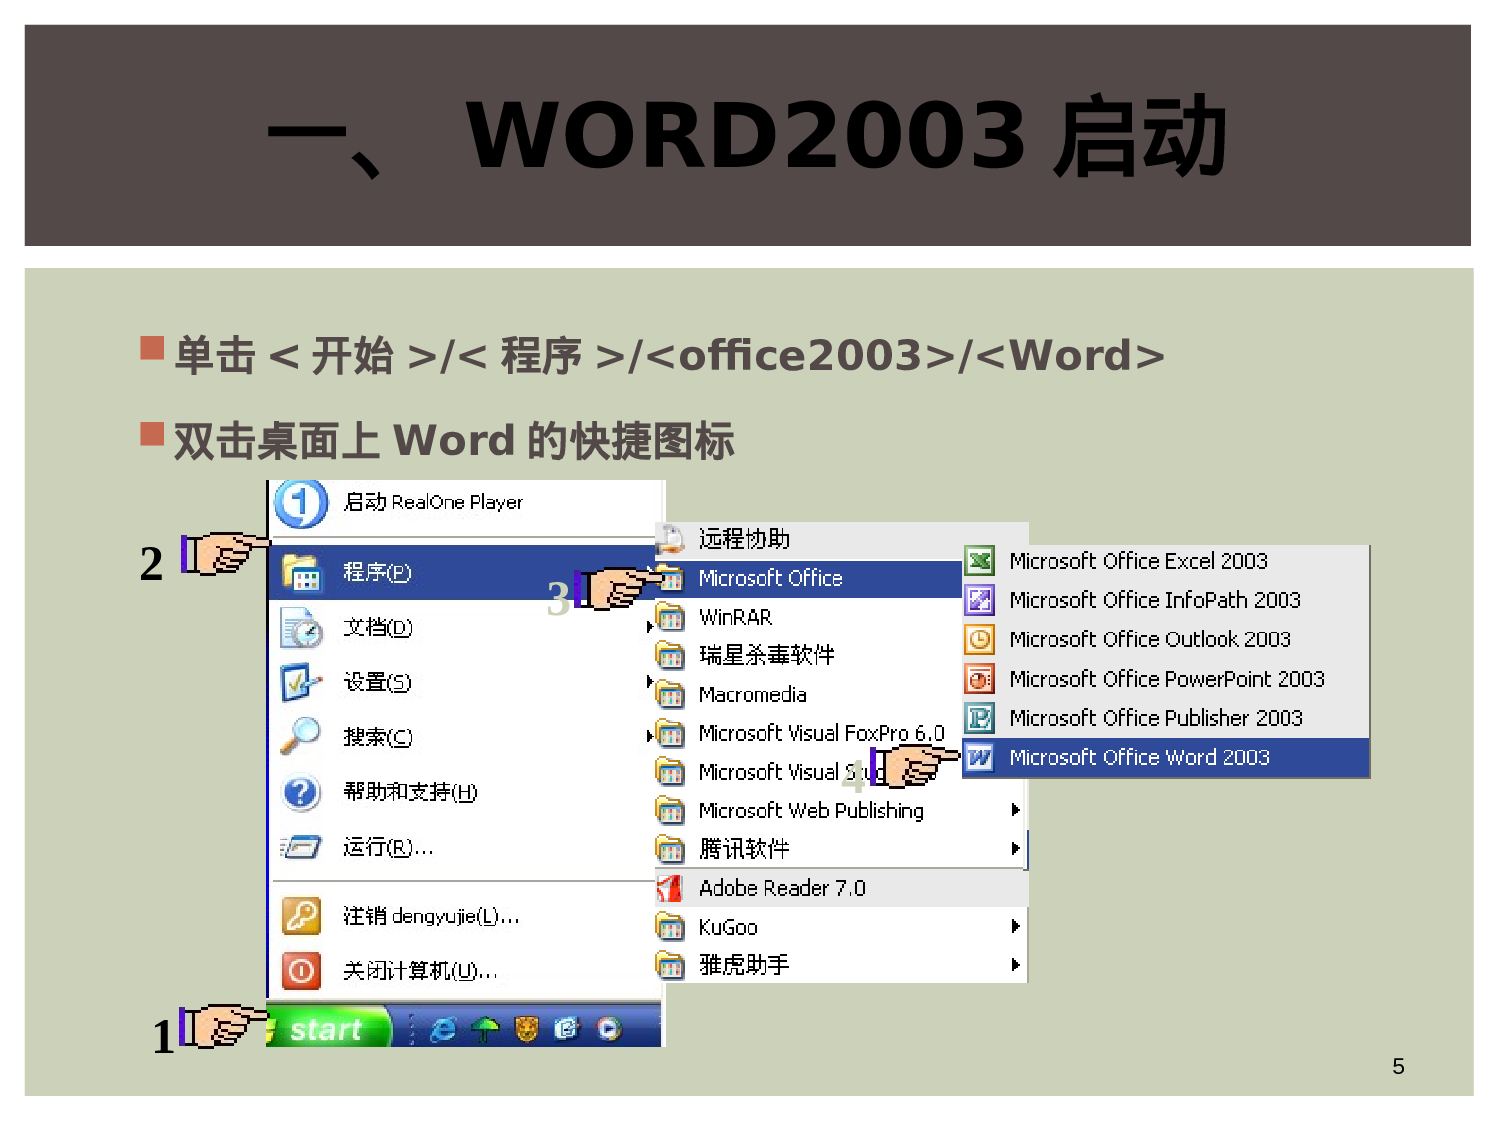This screenshot has width=1500, height=1125.
Task: Click the PowerPoint 2003 icon
Action: pos(980,679)
